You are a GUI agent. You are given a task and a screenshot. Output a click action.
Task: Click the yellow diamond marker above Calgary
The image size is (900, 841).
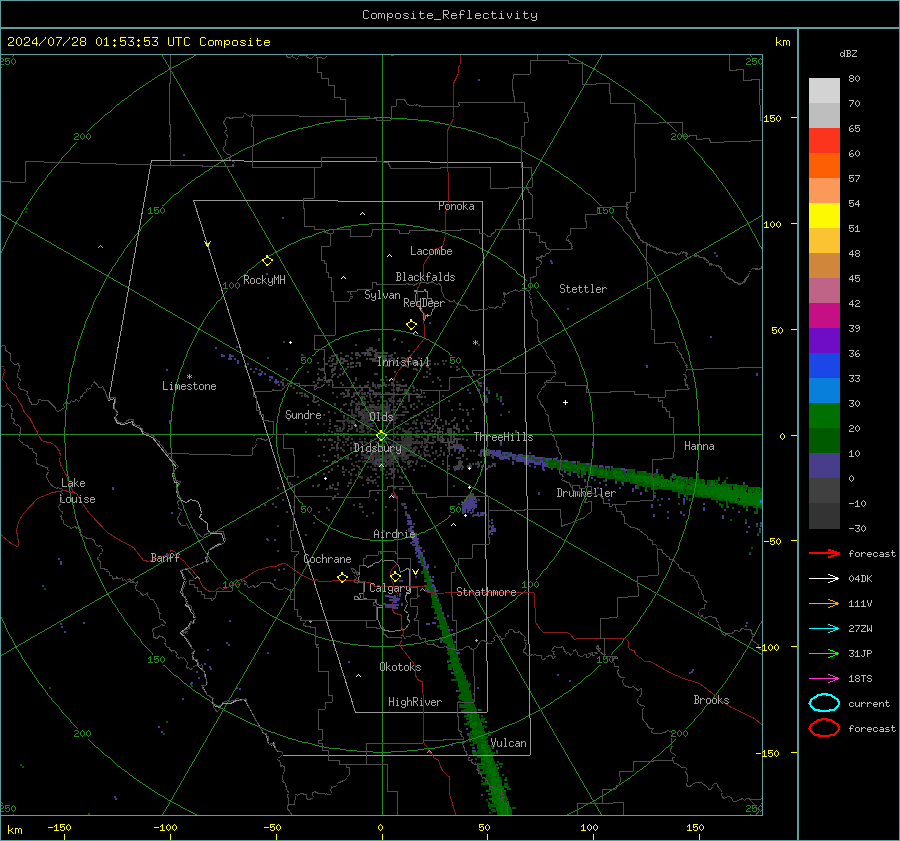pos(395,576)
